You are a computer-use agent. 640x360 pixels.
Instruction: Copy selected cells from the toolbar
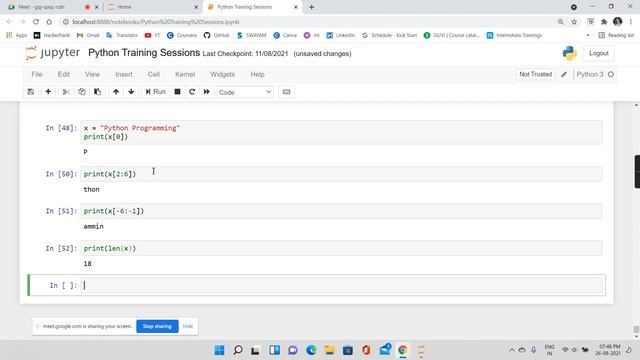(x=82, y=92)
